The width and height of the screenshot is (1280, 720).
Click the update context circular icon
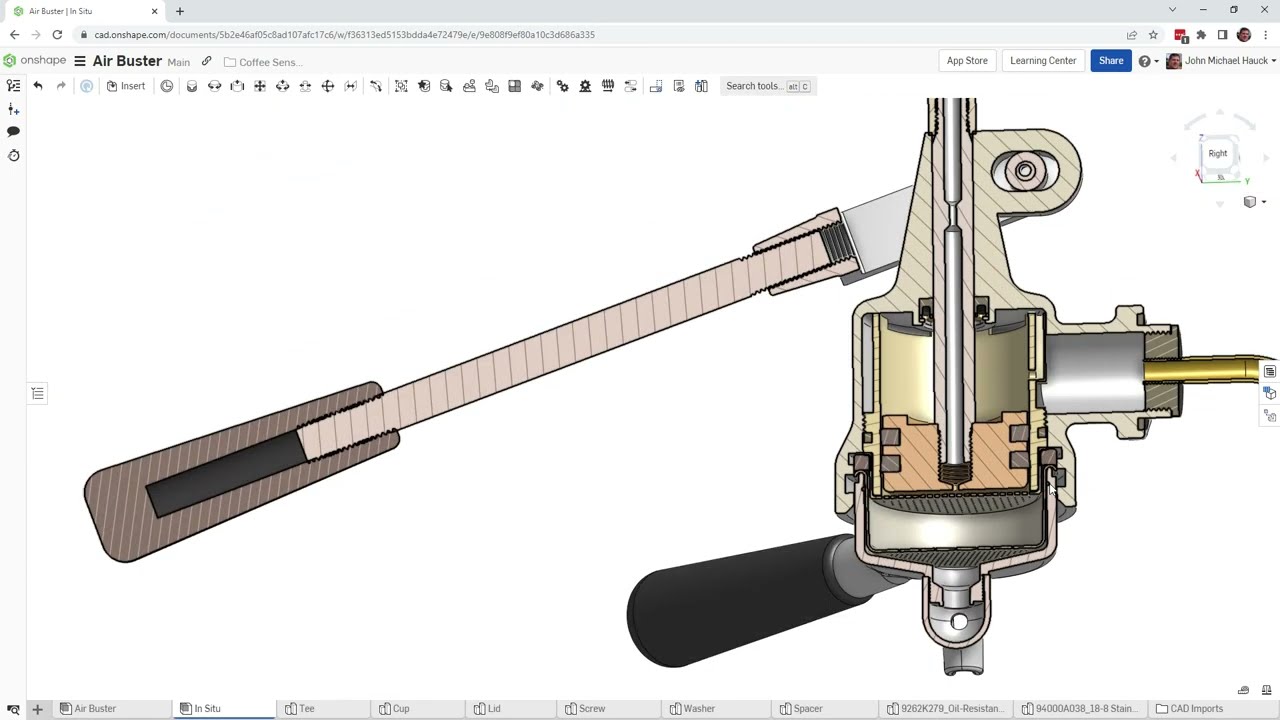pos(87,86)
